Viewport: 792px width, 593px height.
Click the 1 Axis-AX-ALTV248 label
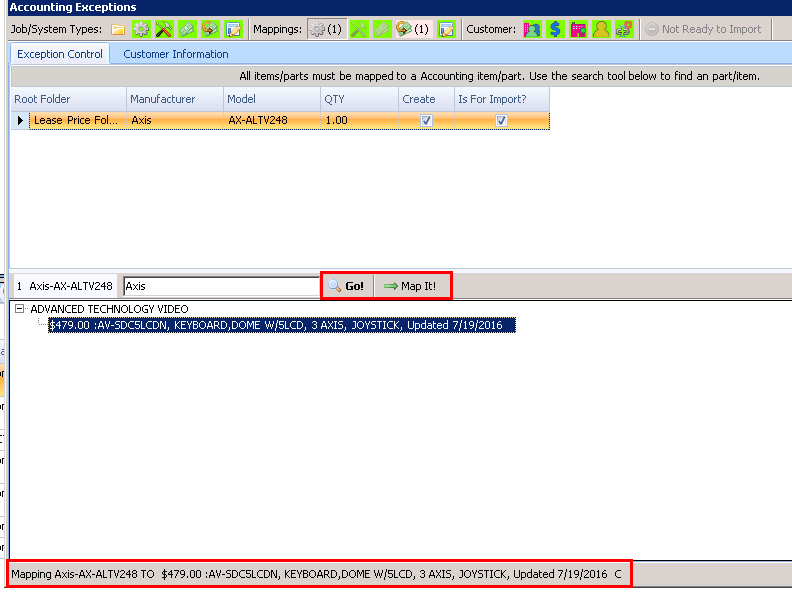coord(65,286)
